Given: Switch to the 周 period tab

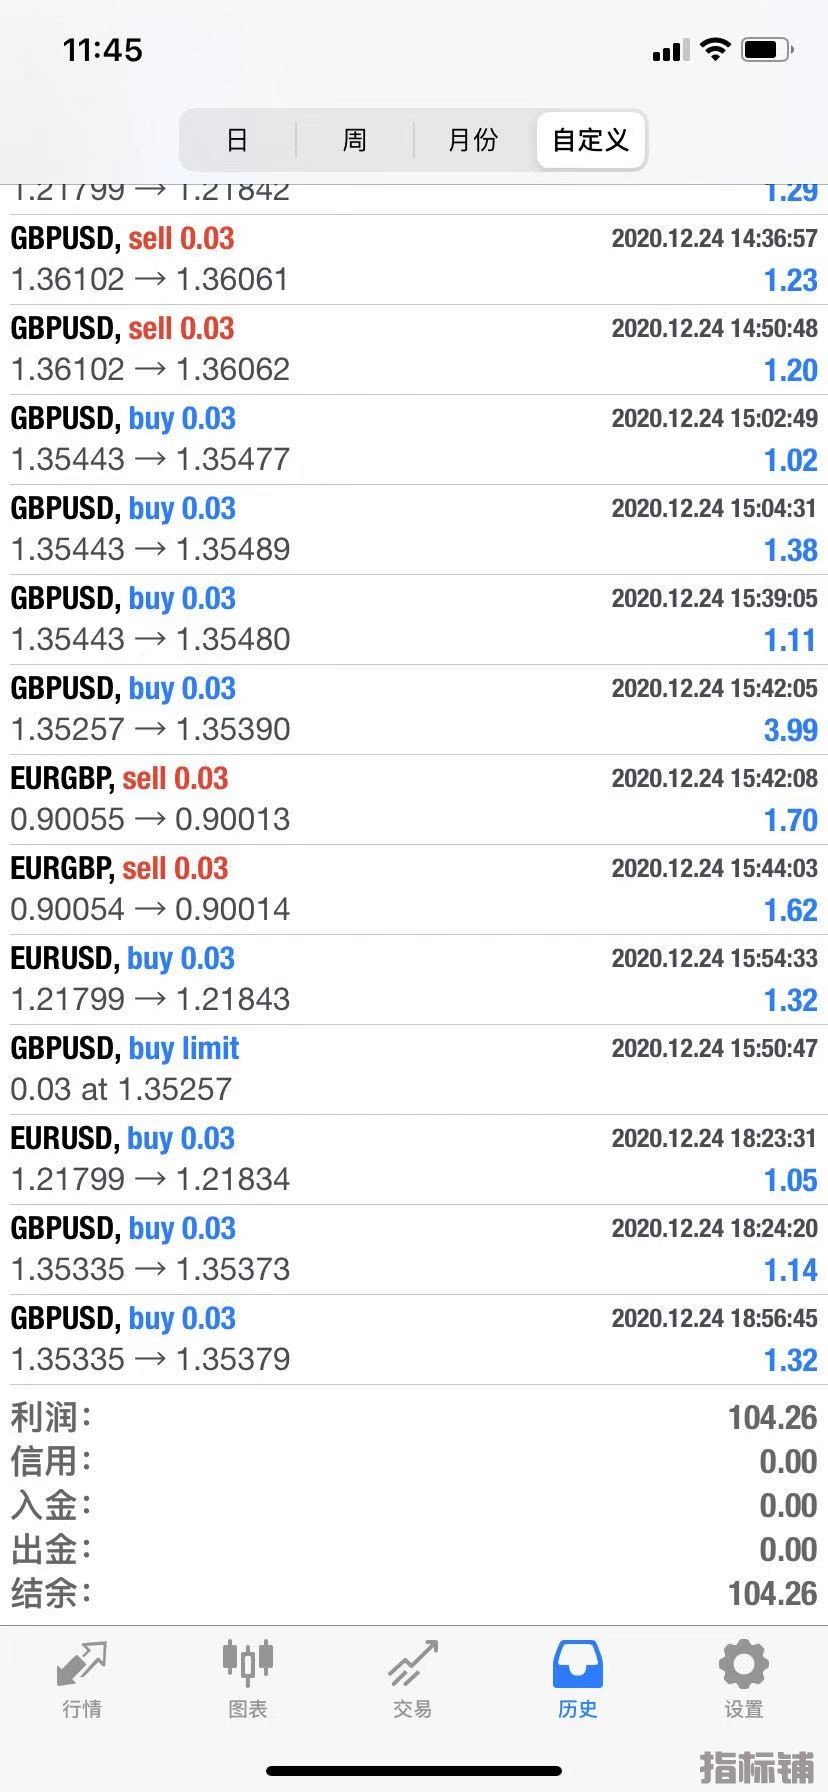Looking at the screenshot, I should pyautogui.click(x=354, y=140).
